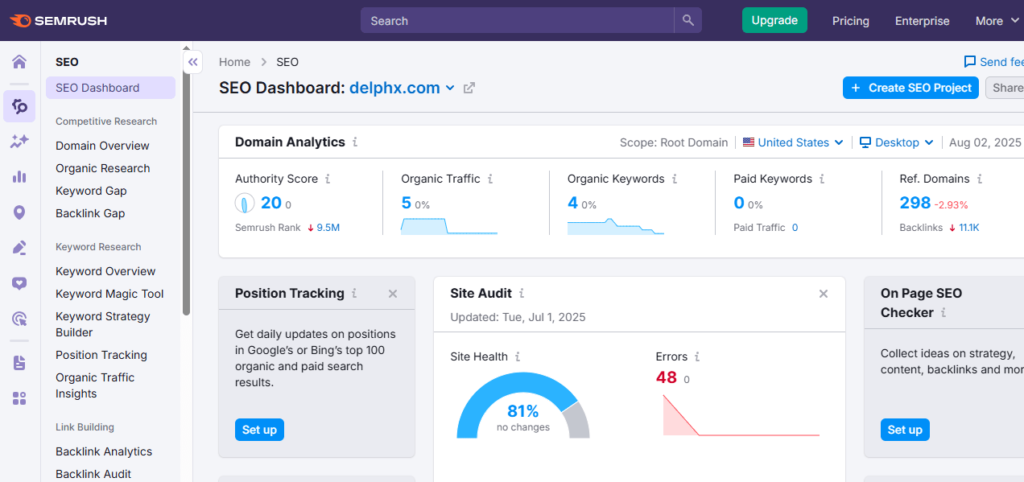The width and height of the screenshot is (1024, 482).
Task: Click Semrush Rank value 9.5M
Action: pyautogui.click(x=328, y=228)
